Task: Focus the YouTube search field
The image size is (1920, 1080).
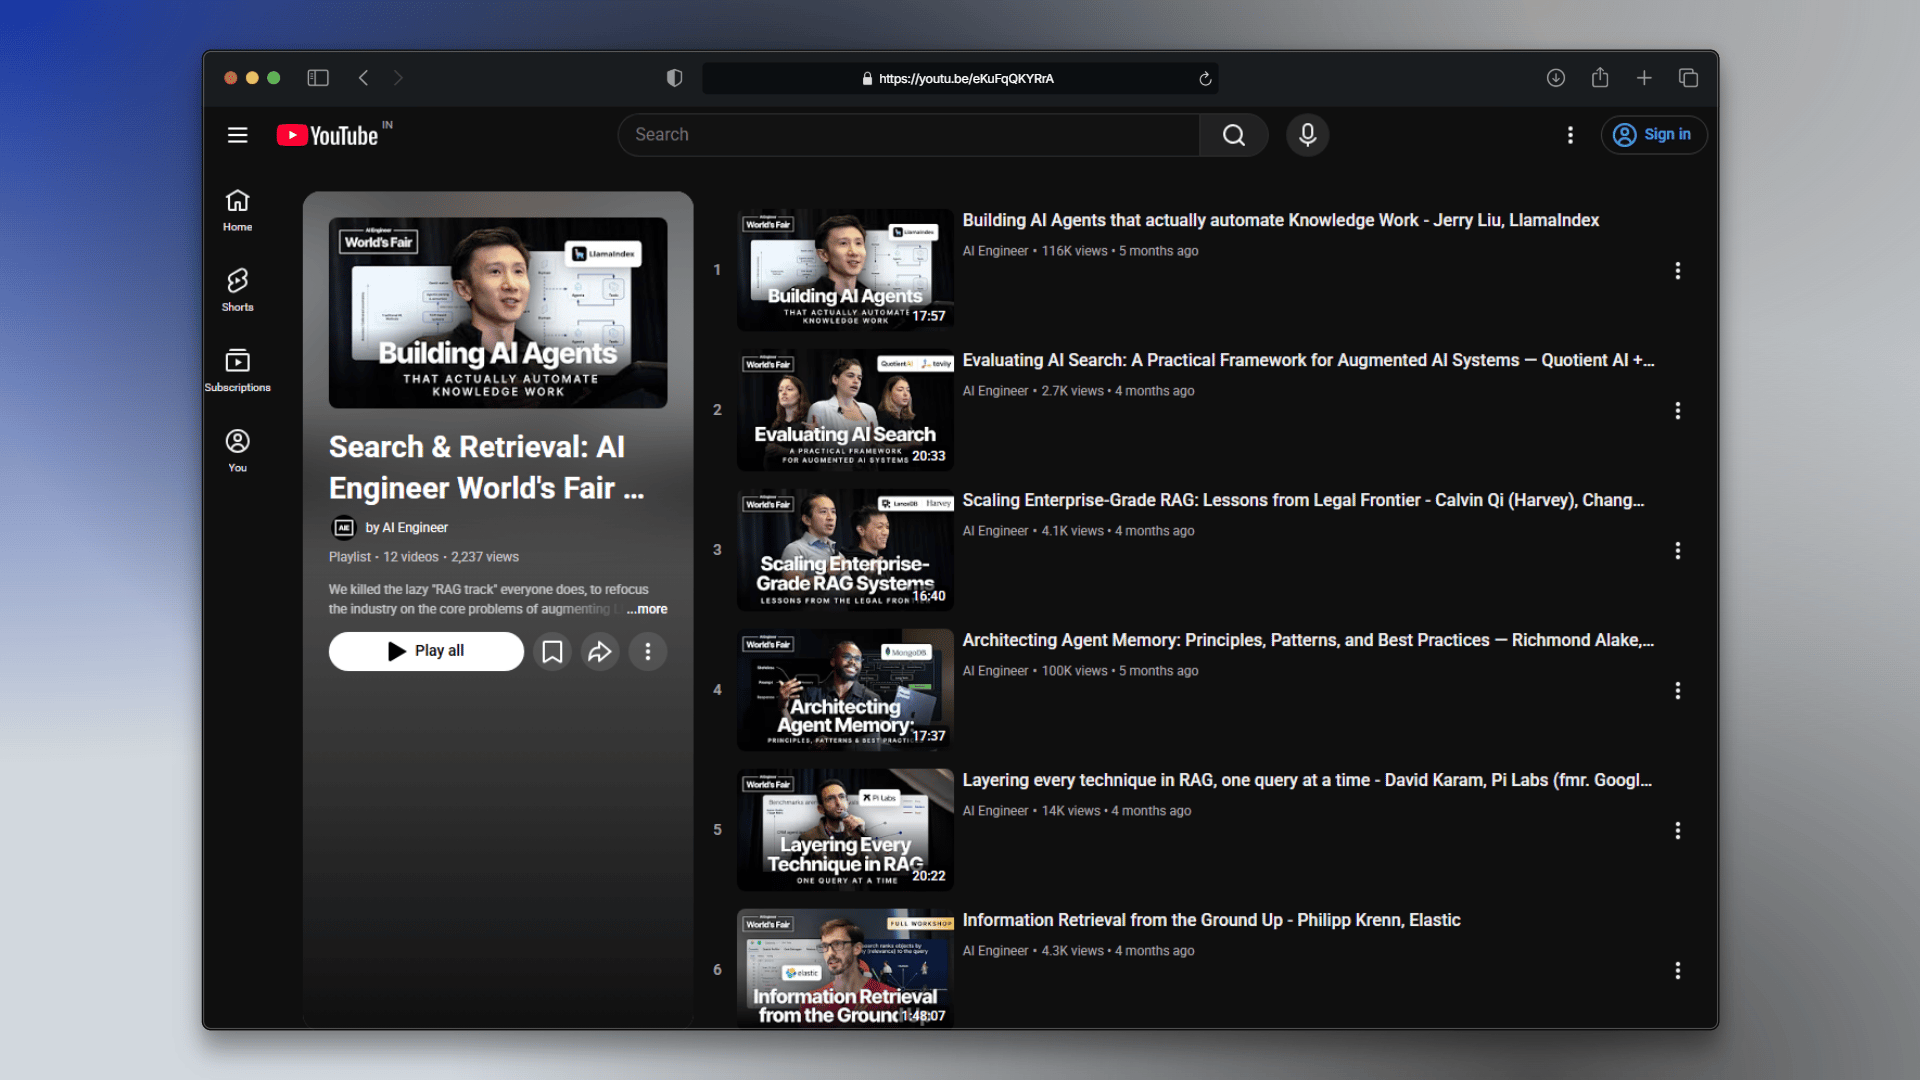Action: coord(909,135)
